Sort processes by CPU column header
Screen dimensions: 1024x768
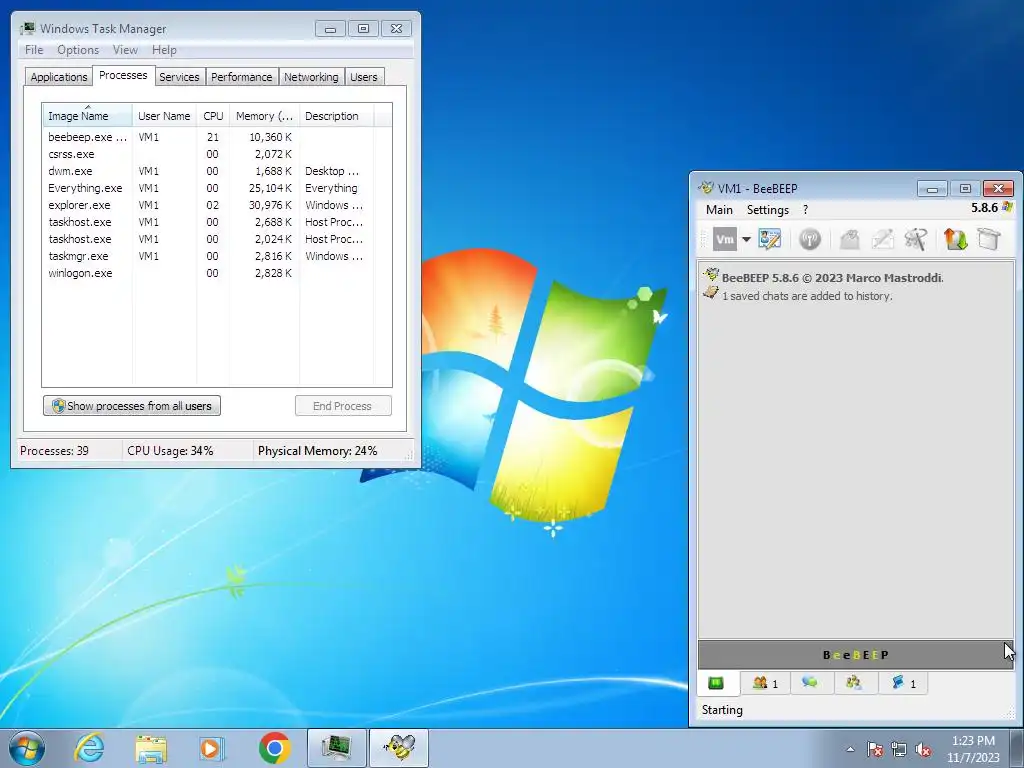click(x=213, y=116)
